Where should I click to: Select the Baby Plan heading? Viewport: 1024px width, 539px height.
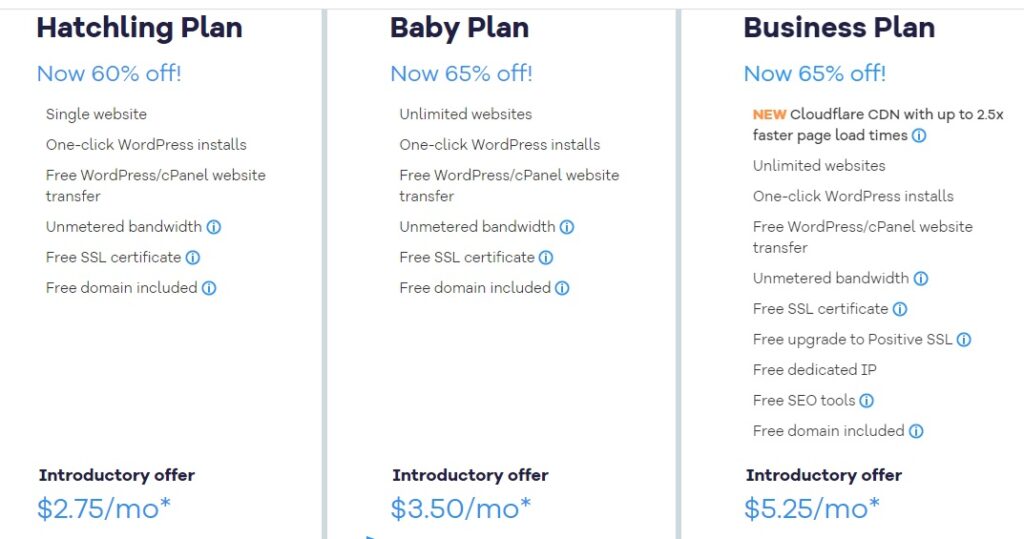click(460, 29)
